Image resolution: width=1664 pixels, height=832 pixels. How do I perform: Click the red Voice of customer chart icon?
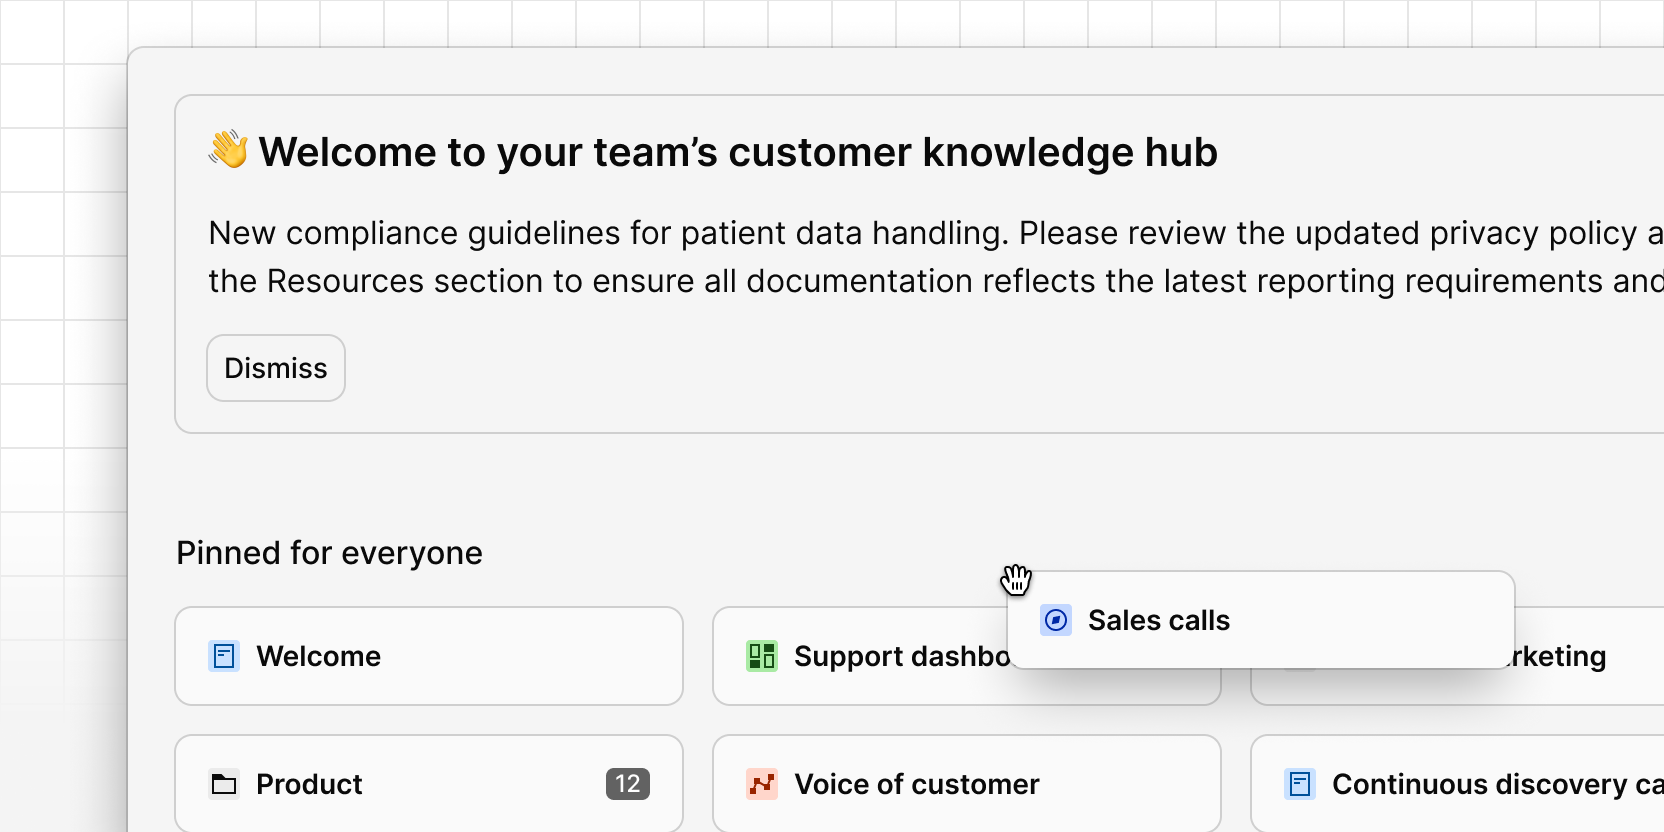coord(762,784)
